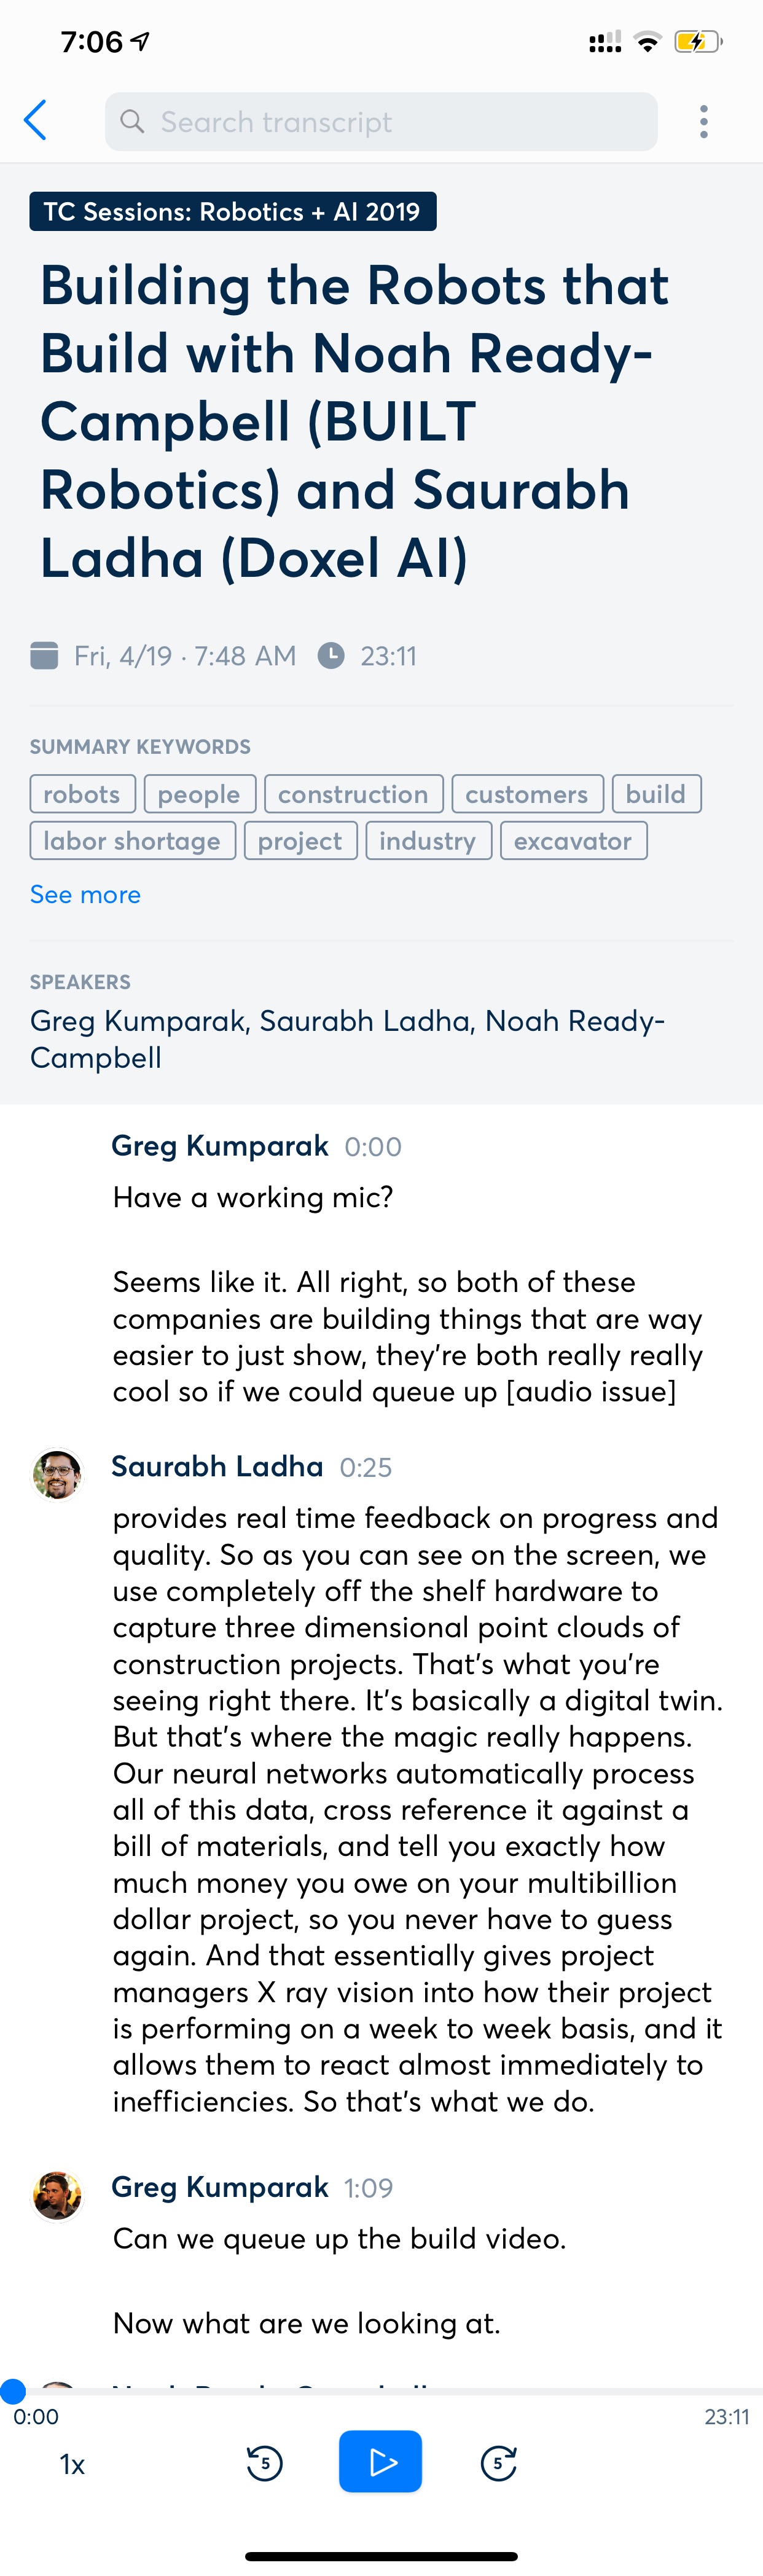Jump to Saurabh Ladha's 0:25 timestamp
The width and height of the screenshot is (763, 2576).
[x=366, y=1467]
